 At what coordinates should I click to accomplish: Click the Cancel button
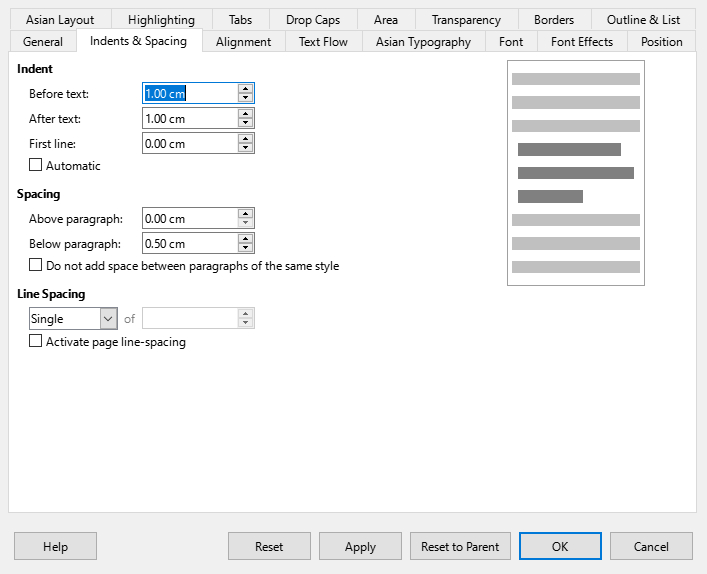(x=651, y=546)
